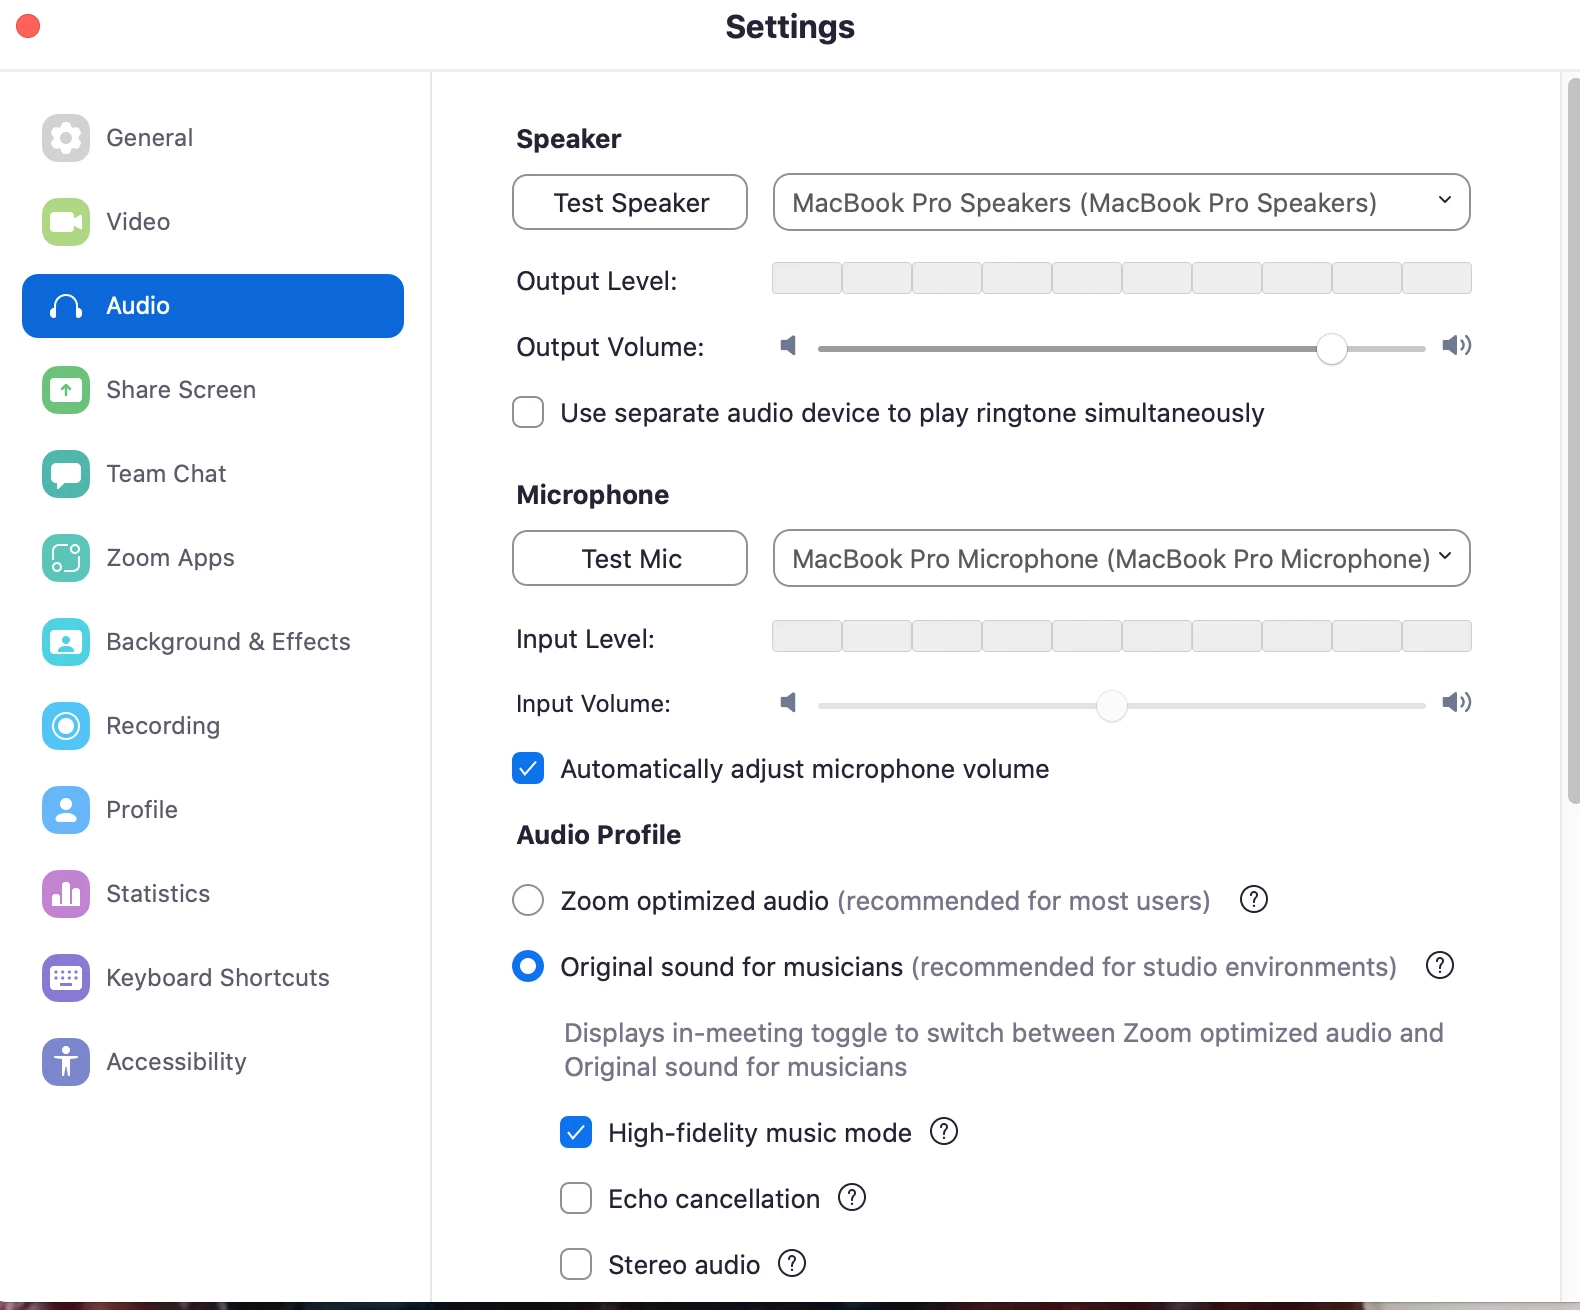
Task: Click input volume low speaker icon
Action: coord(789,703)
